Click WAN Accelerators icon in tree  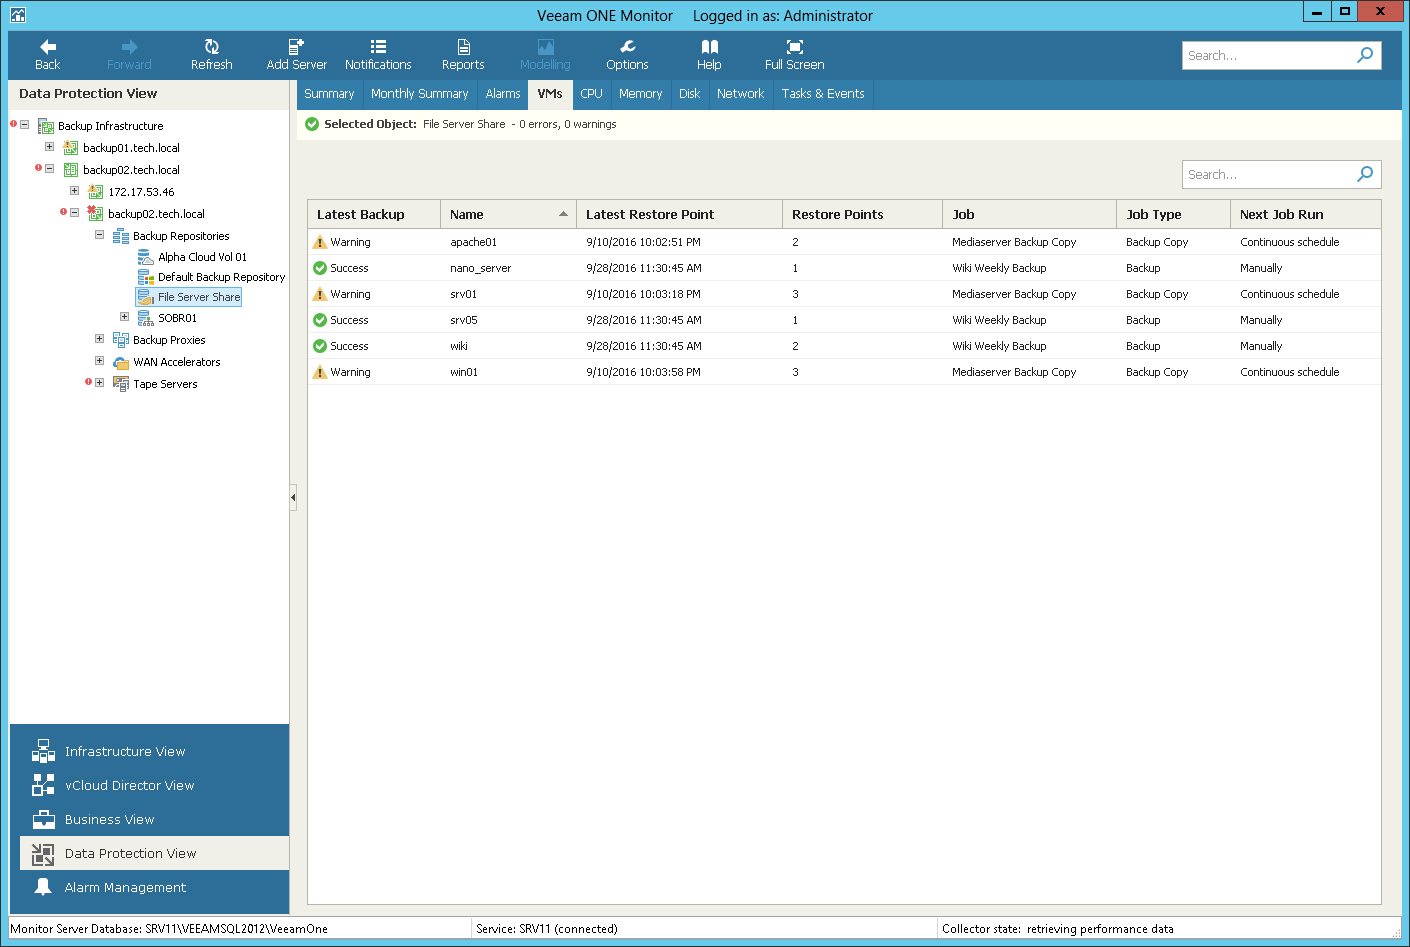point(120,362)
